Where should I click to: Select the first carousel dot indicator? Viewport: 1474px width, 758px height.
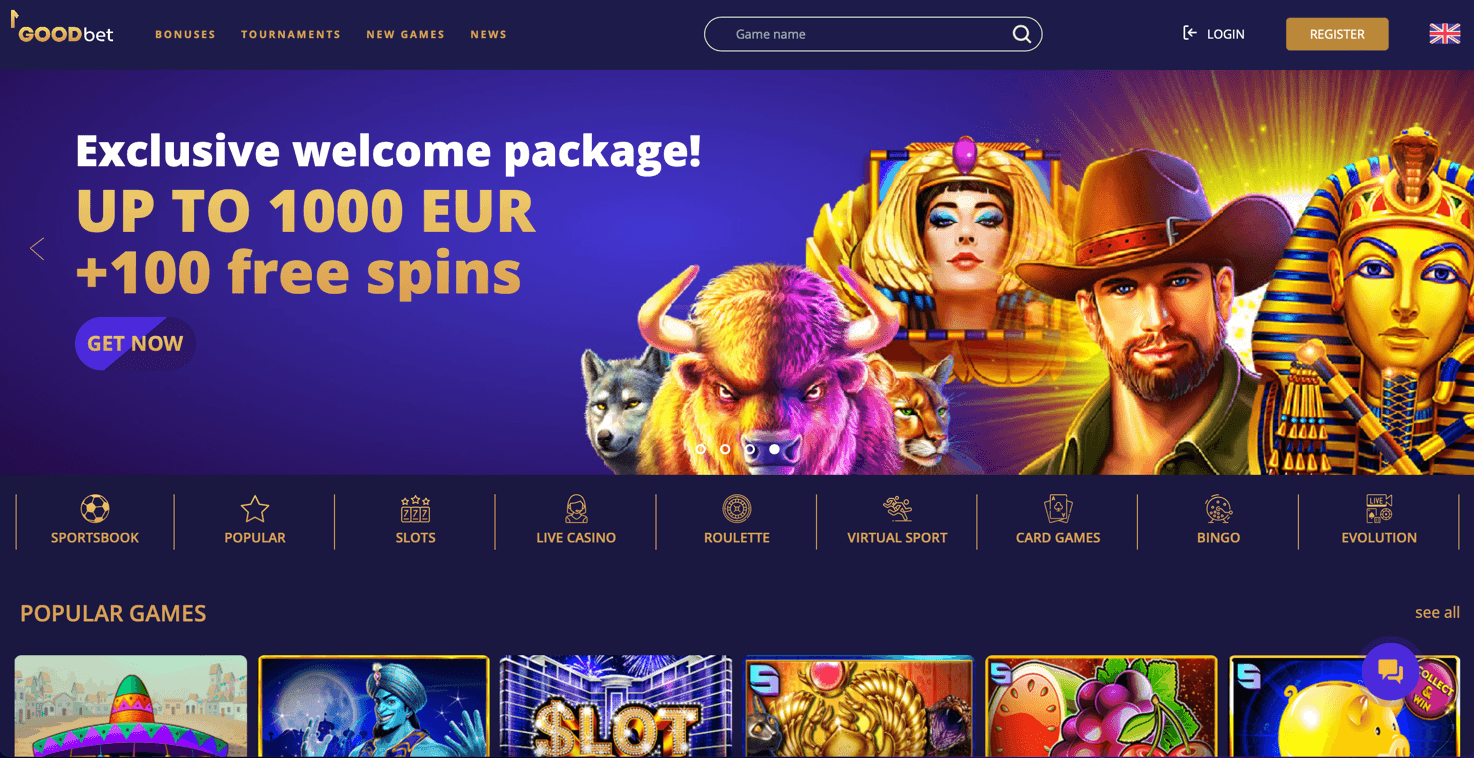tap(701, 449)
